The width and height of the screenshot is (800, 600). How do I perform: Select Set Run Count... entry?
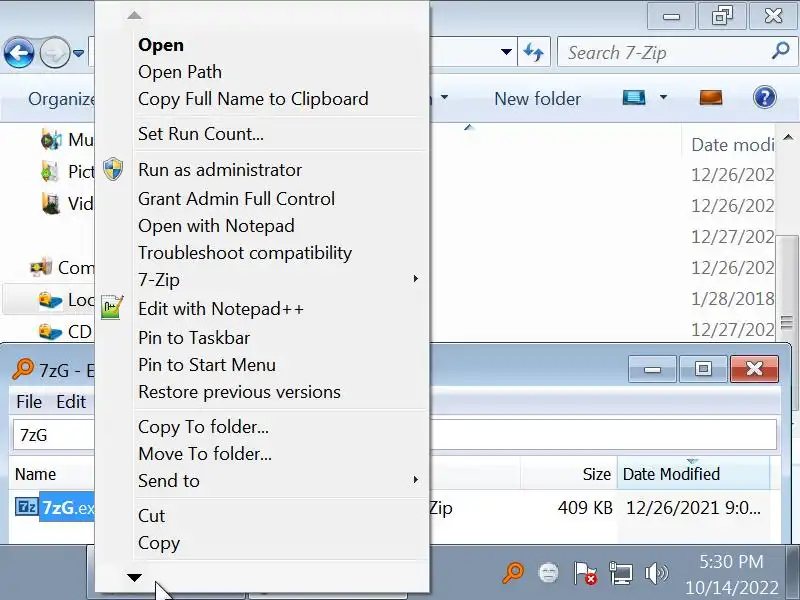point(201,134)
